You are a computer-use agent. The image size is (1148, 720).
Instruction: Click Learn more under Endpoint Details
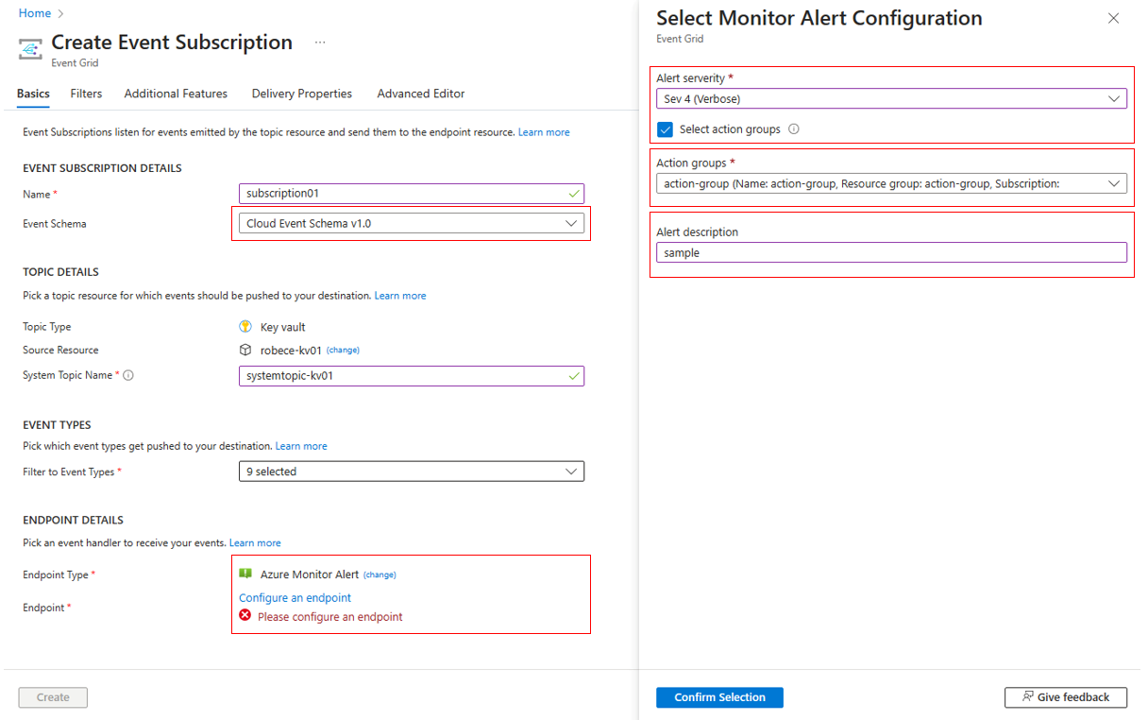tap(255, 543)
